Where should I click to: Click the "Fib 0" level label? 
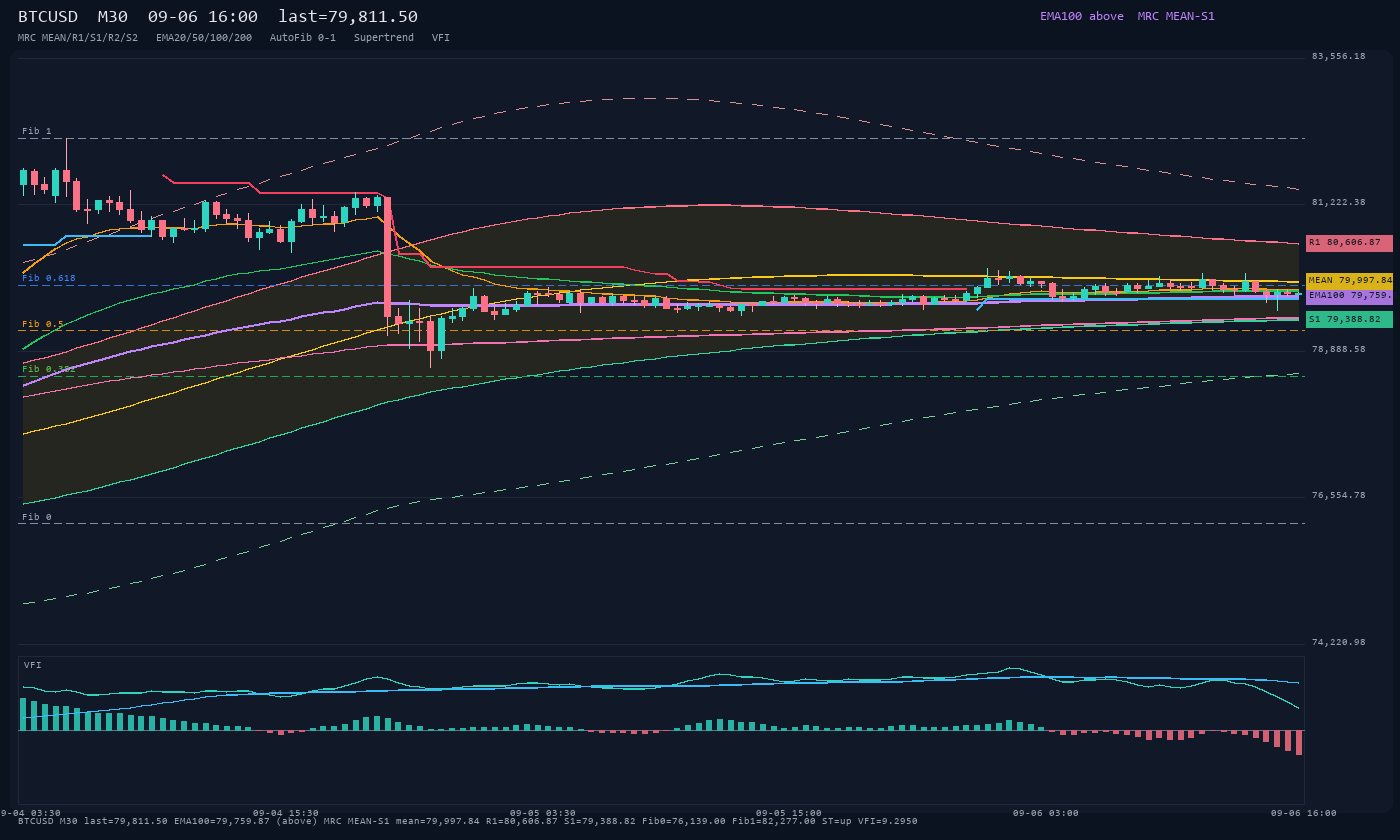point(37,517)
